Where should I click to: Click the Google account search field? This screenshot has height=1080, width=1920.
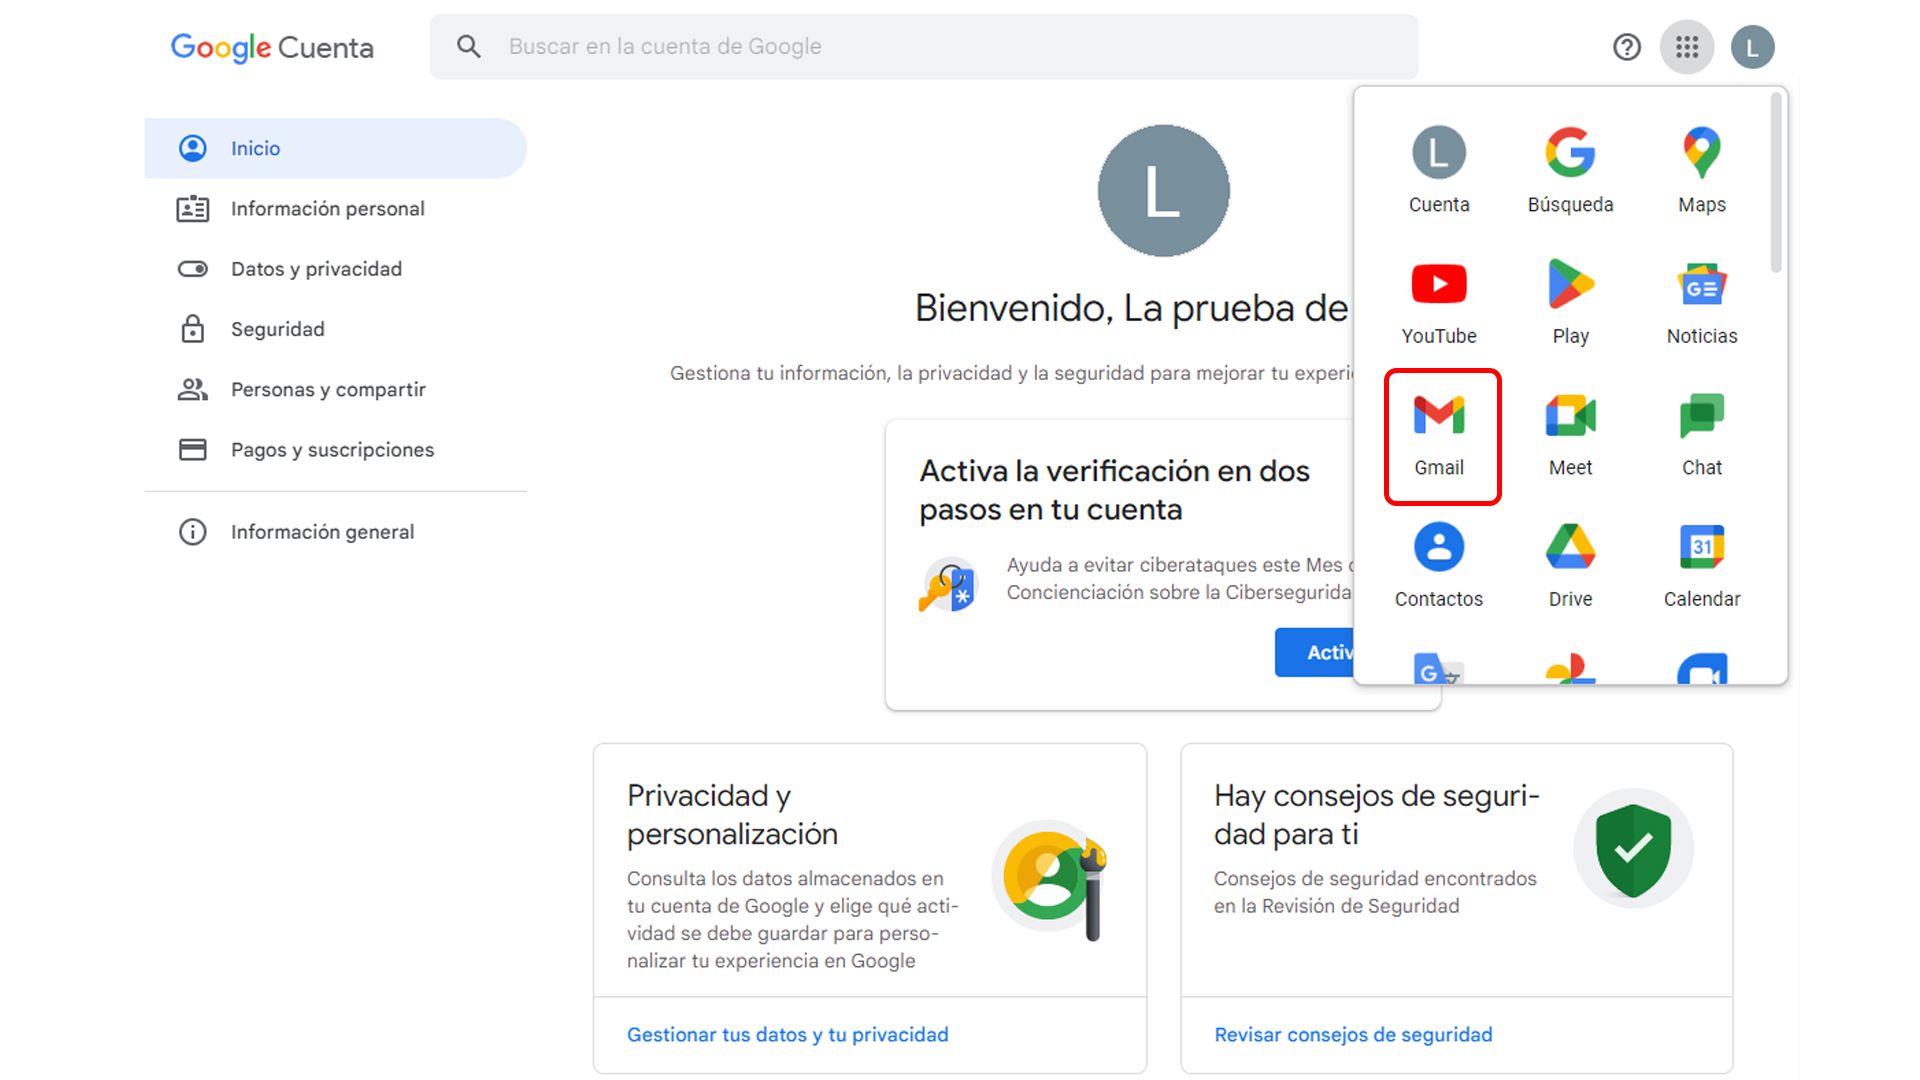pos(900,46)
